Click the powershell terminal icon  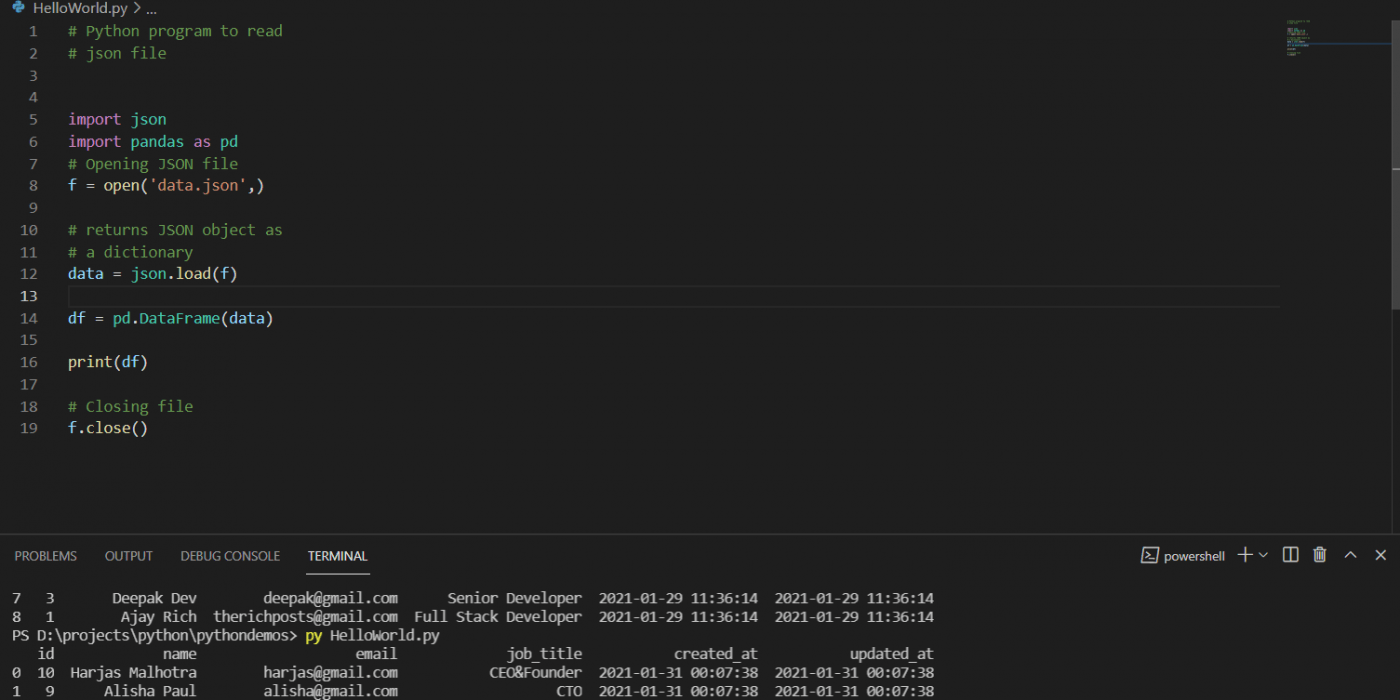tap(1150, 555)
